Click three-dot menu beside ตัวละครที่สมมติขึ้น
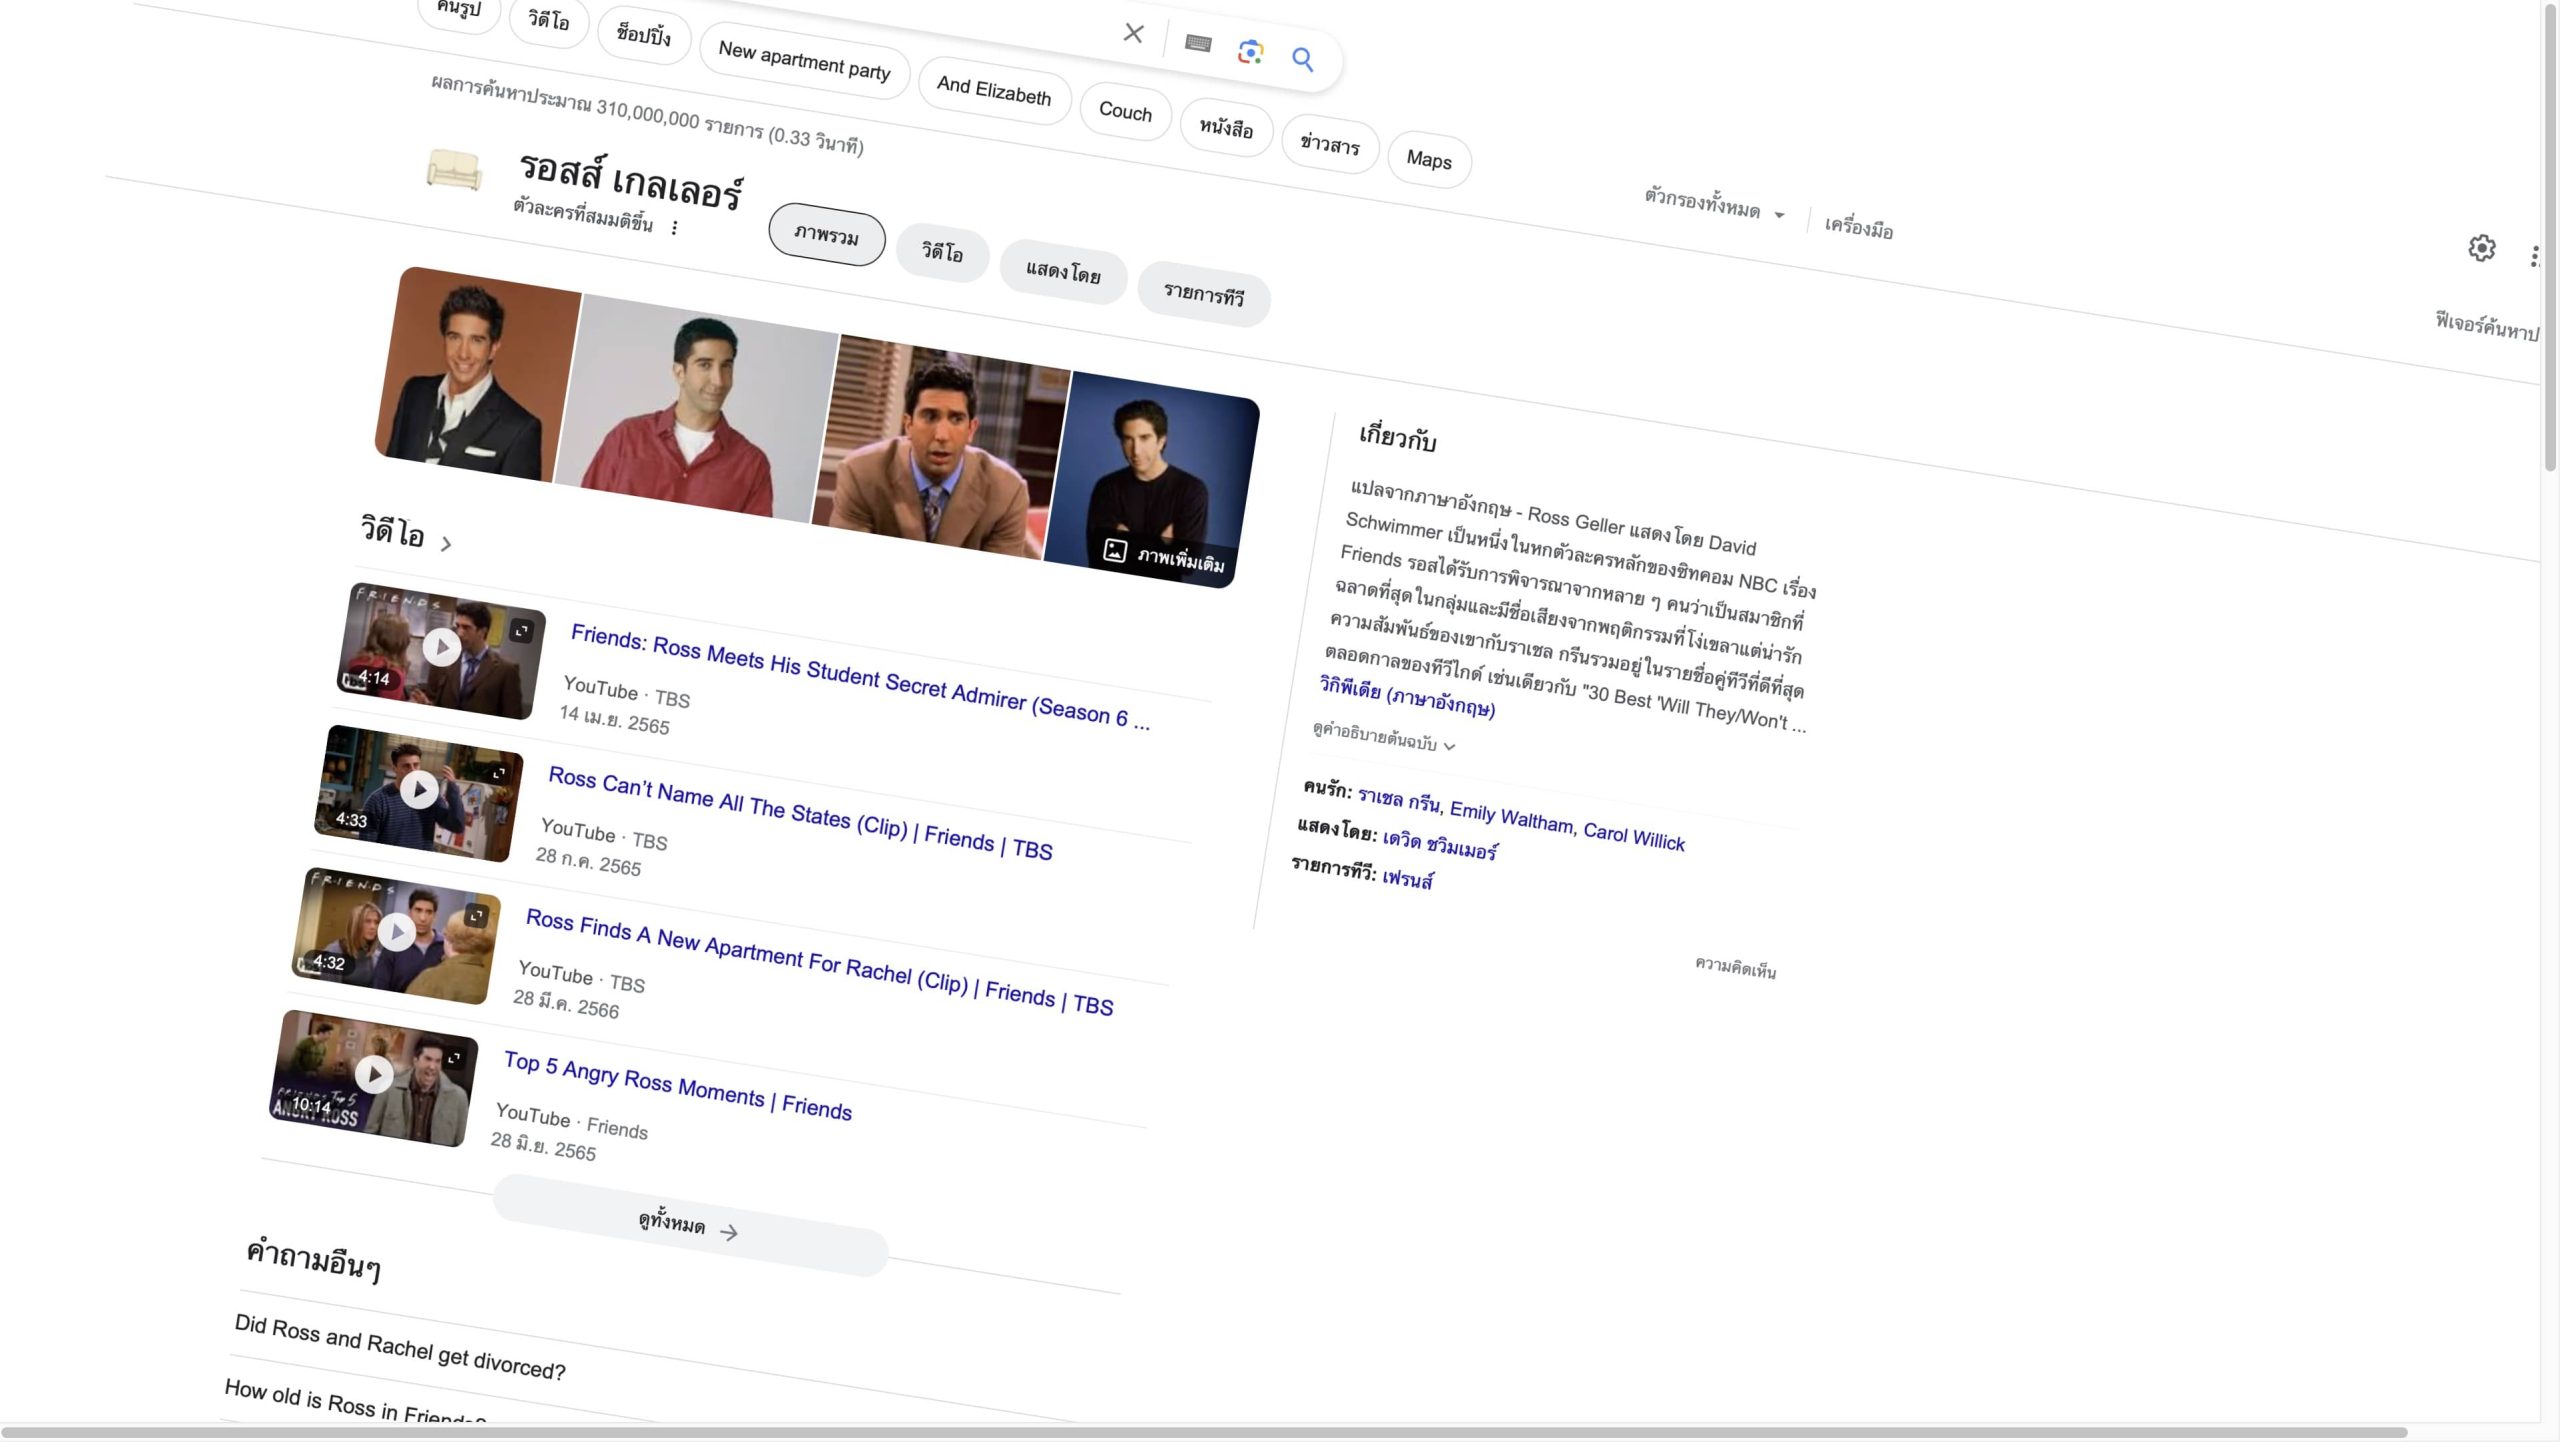2560x1442 pixels. coord(675,228)
